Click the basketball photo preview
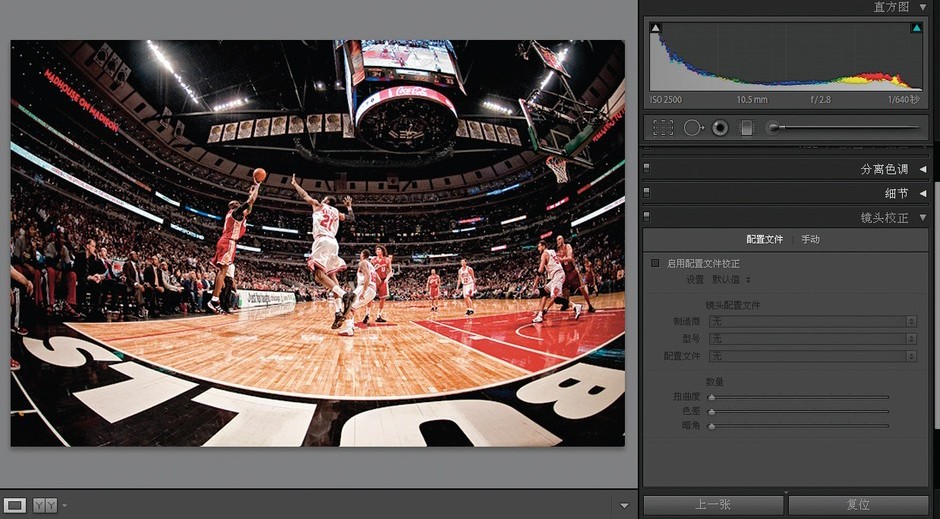The height and width of the screenshot is (519, 940). click(x=318, y=243)
